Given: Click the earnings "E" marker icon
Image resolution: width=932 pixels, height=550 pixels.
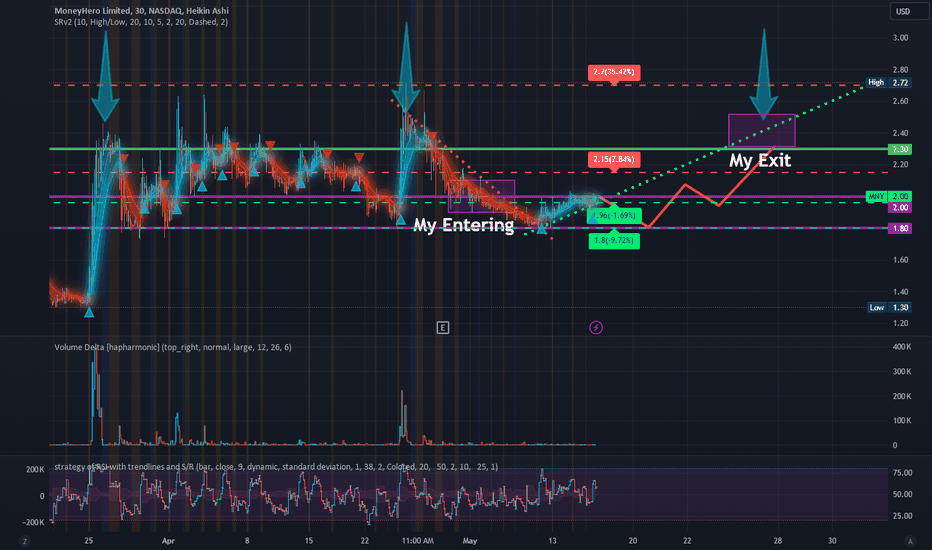Looking at the screenshot, I should click(x=443, y=328).
